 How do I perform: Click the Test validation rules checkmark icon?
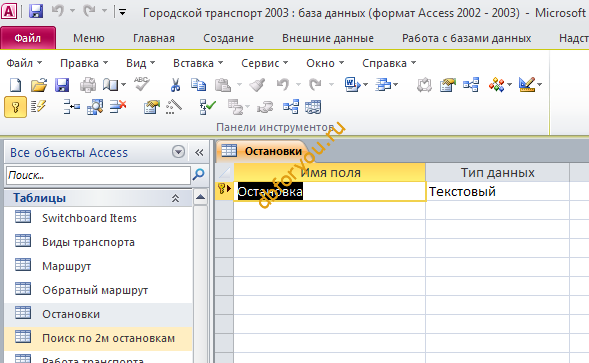tap(207, 107)
